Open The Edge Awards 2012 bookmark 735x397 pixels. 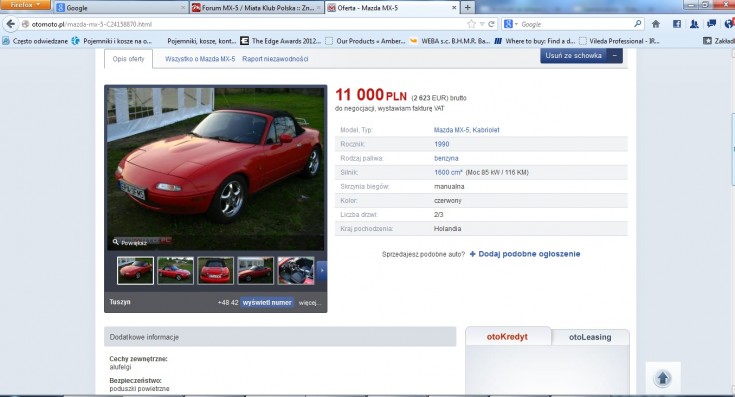click(281, 41)
